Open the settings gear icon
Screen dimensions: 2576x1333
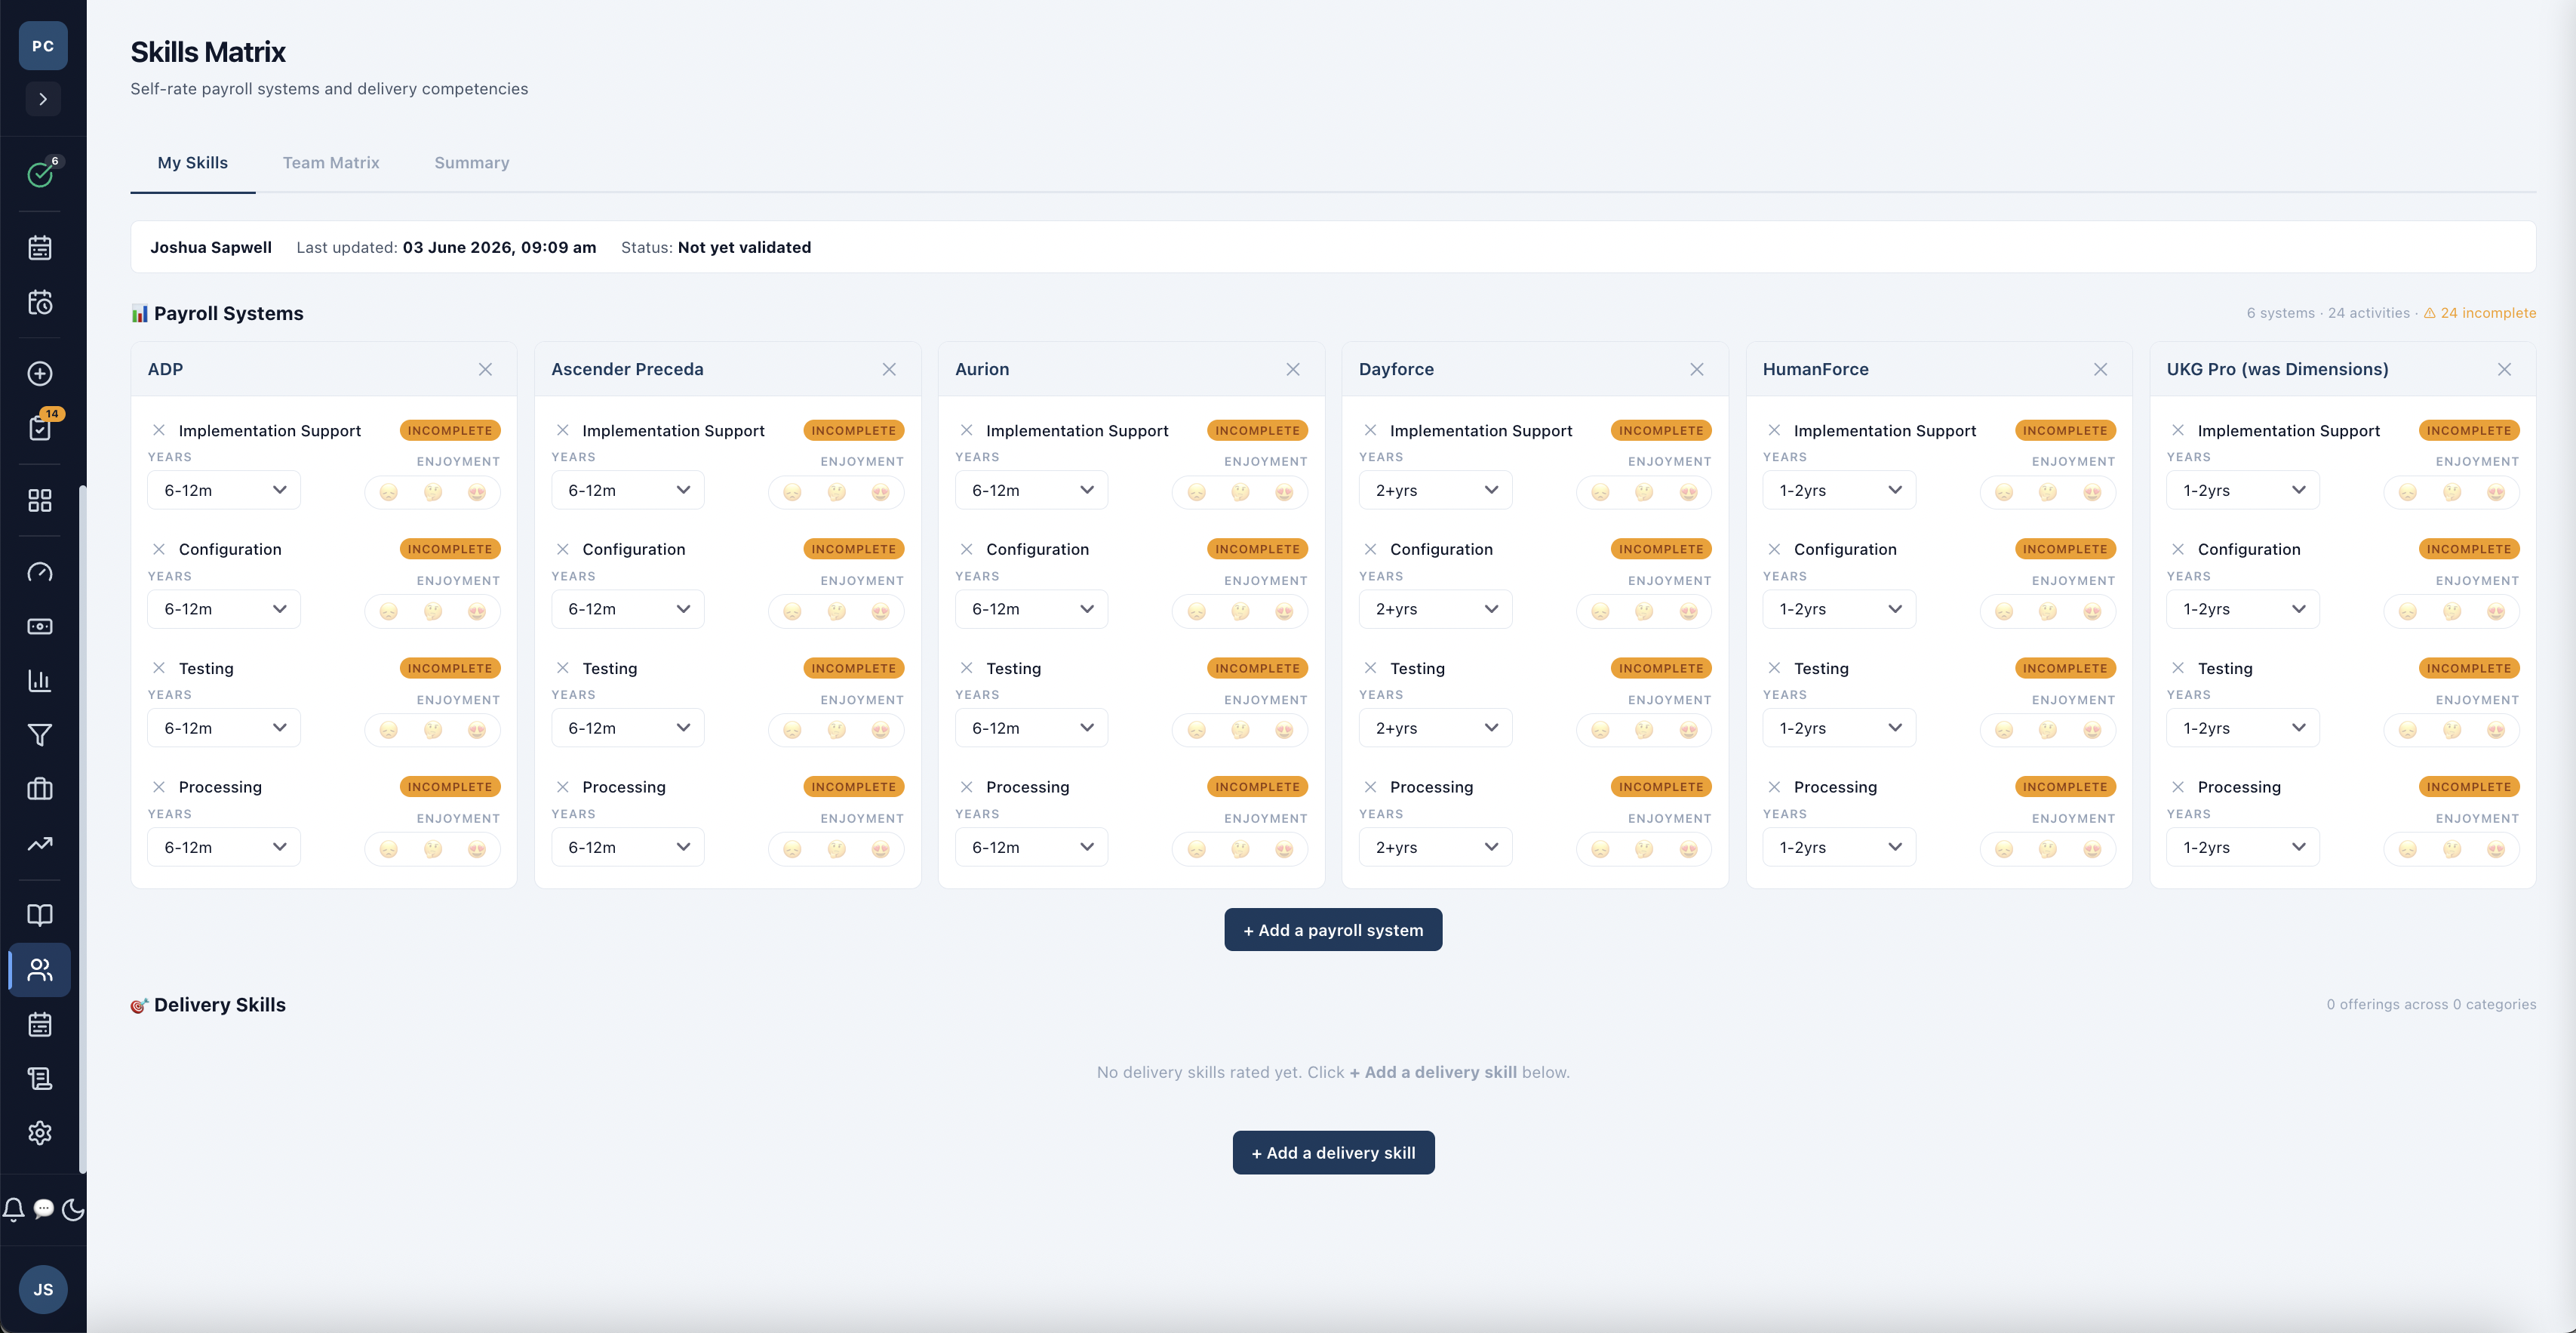(40, 1133)
